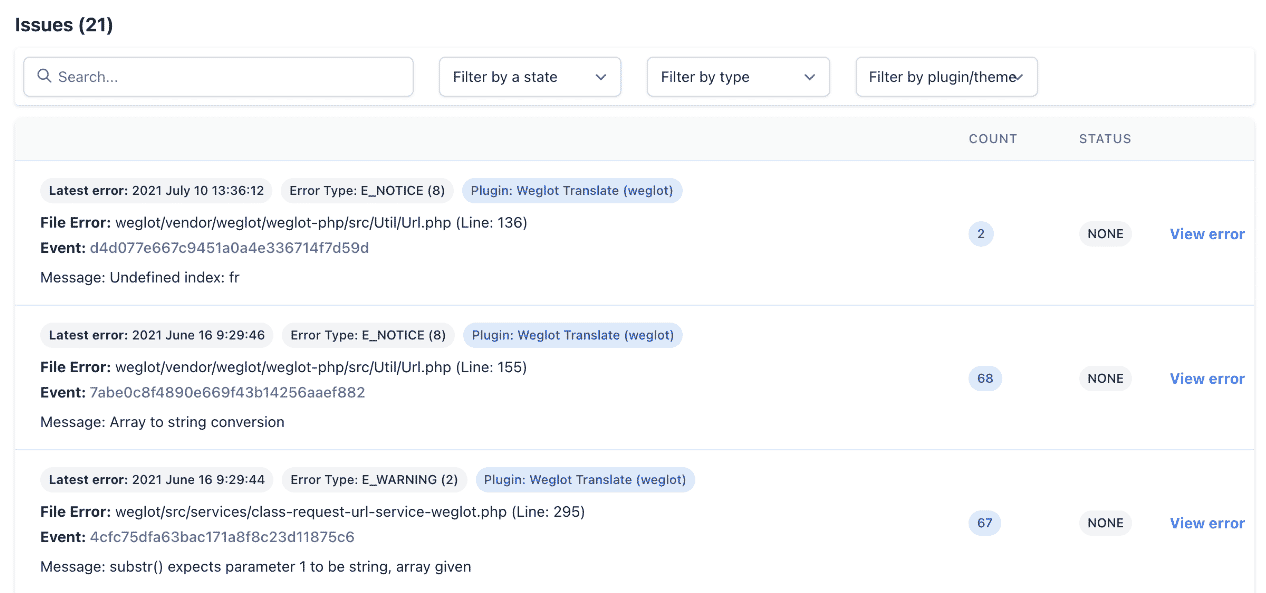The height and width of the screenshot is (593, 1266).
Task: Select event hash 7abe0c8f4890e669f43b14256aaef882
Action: (x=227, y=393)
